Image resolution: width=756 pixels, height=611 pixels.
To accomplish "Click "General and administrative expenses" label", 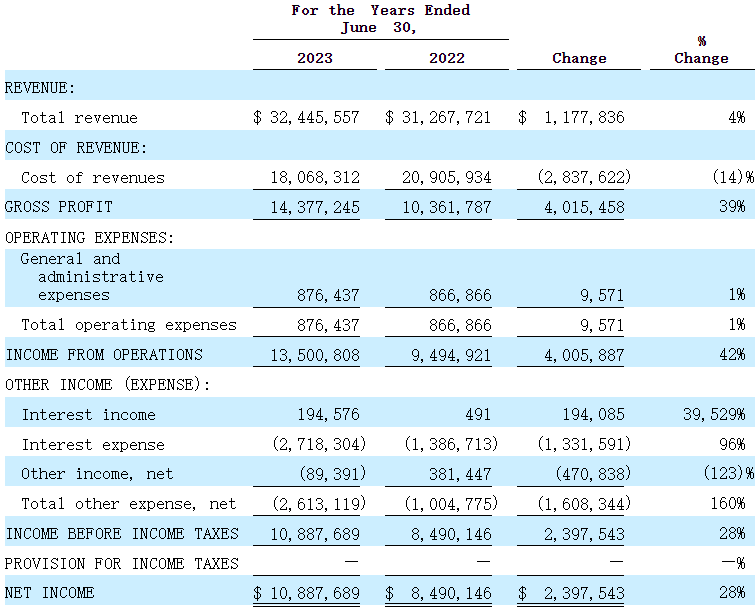I will pos(92,277).
